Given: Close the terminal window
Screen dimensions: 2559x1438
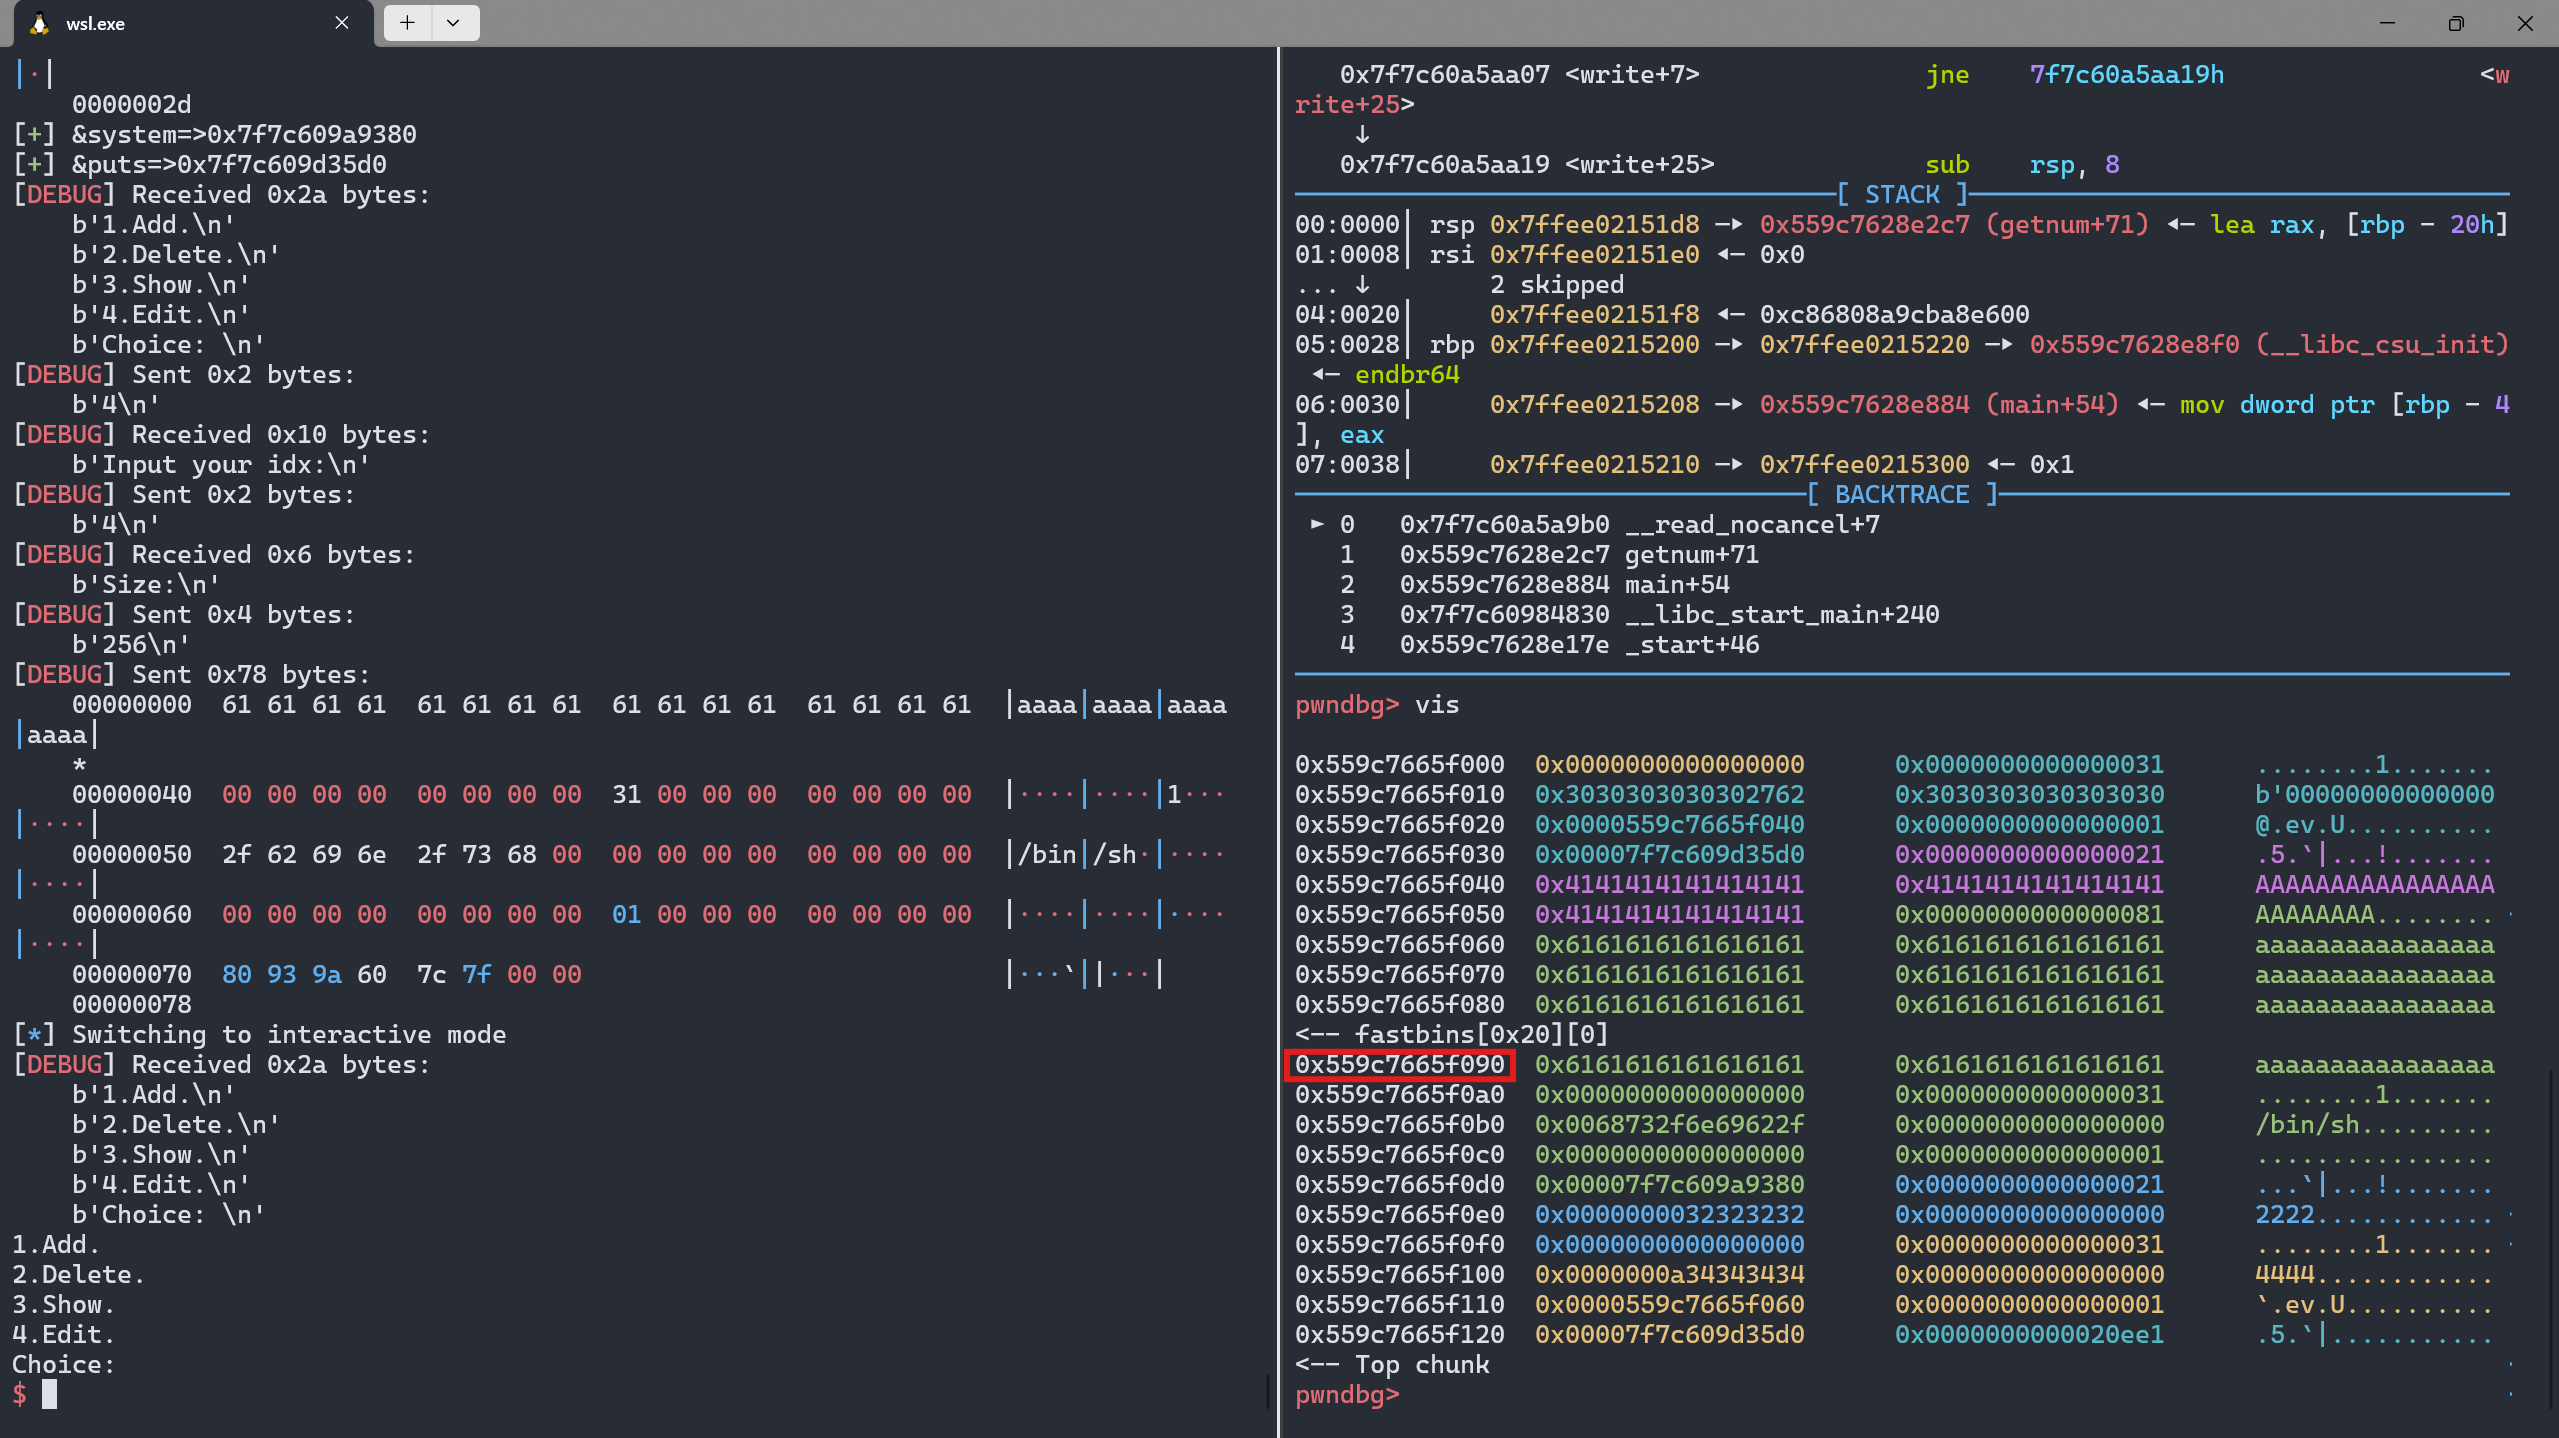Looking at the screenshot, I should coord(2525,23).
